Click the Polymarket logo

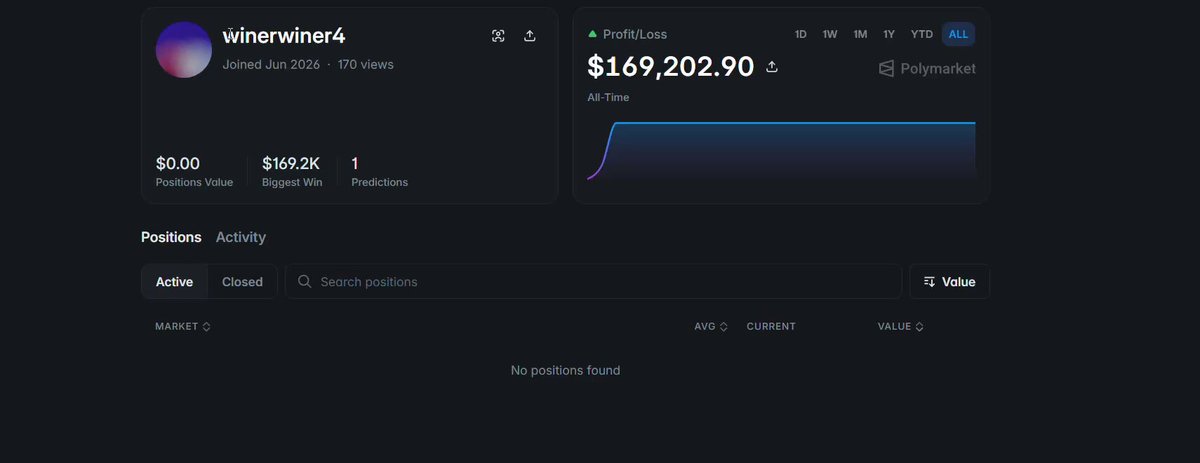927,68
